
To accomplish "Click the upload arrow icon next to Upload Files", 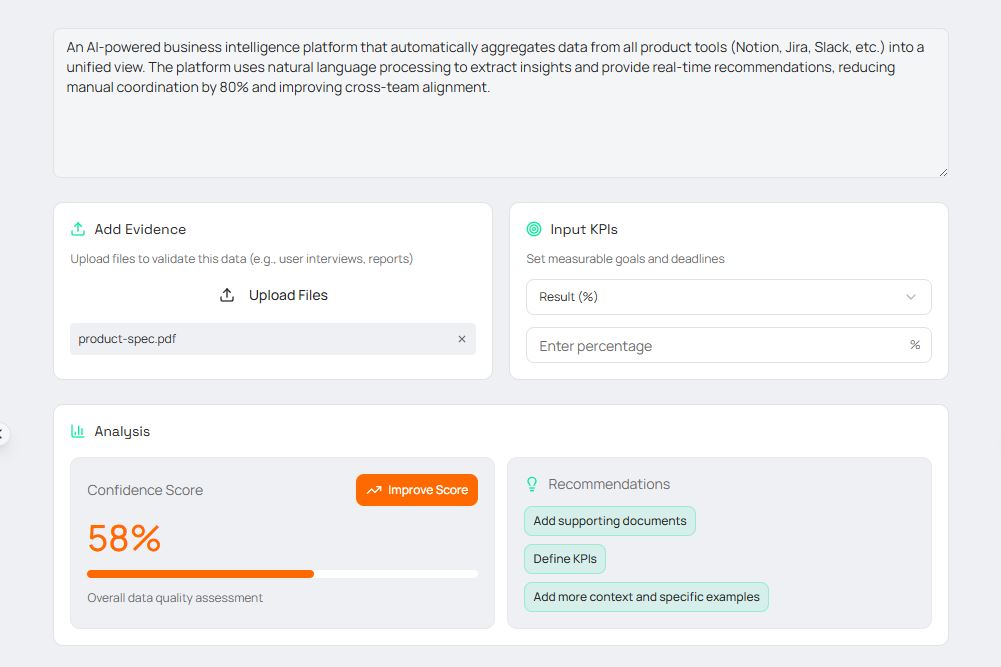I will tap(227, 295).
